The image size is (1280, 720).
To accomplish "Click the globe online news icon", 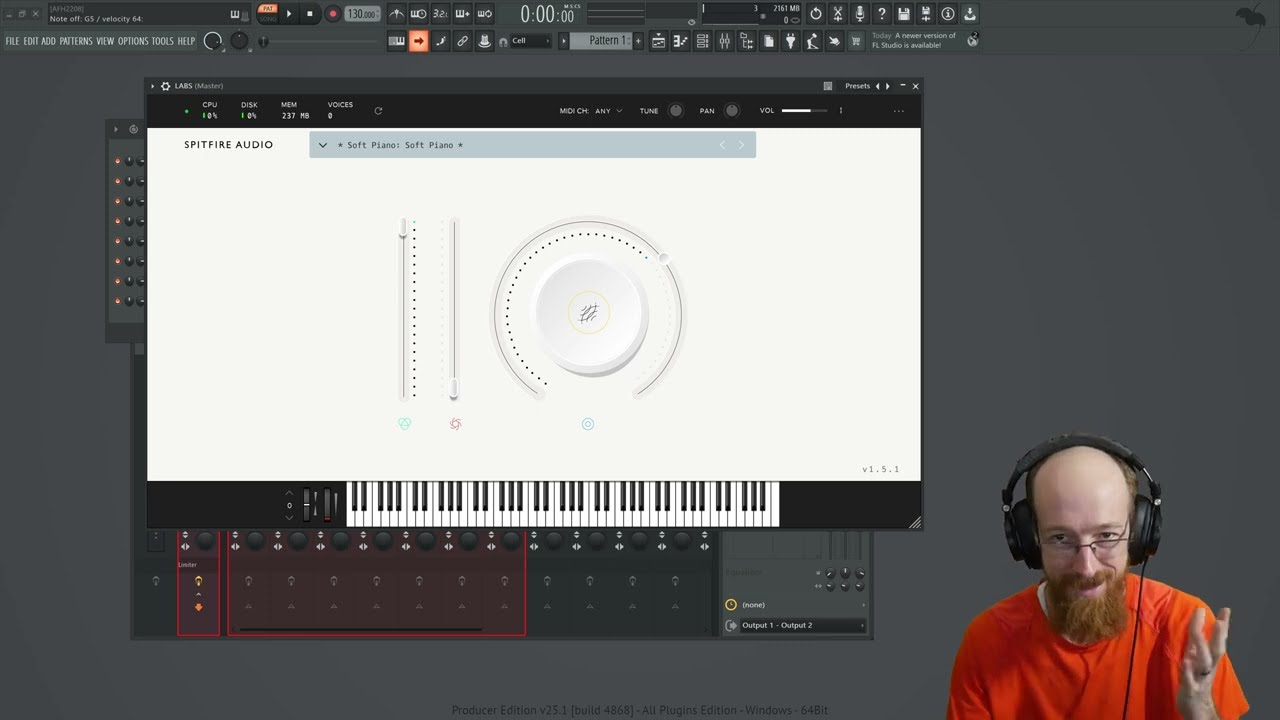I will tap(972, 40).
